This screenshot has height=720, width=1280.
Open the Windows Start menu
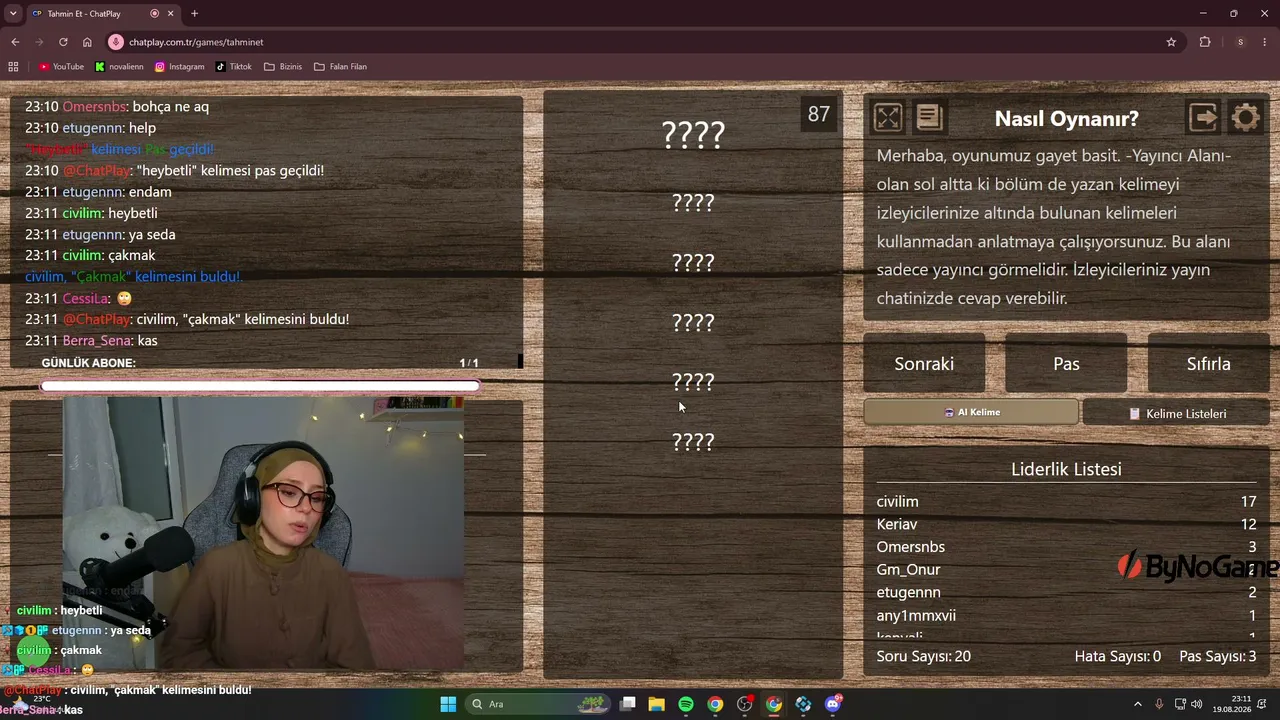(x=448, y=704)
